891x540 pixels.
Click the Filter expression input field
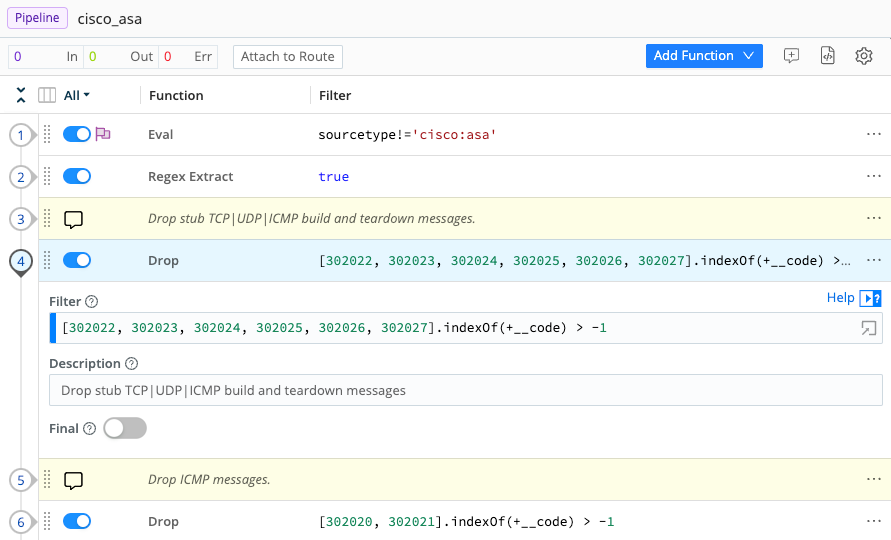point(466,328)
